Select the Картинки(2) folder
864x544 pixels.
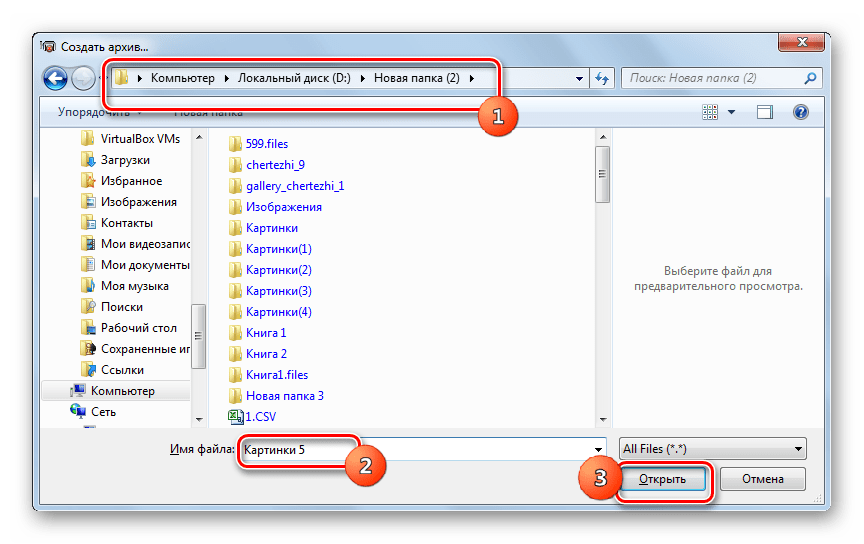coord(279,270)
